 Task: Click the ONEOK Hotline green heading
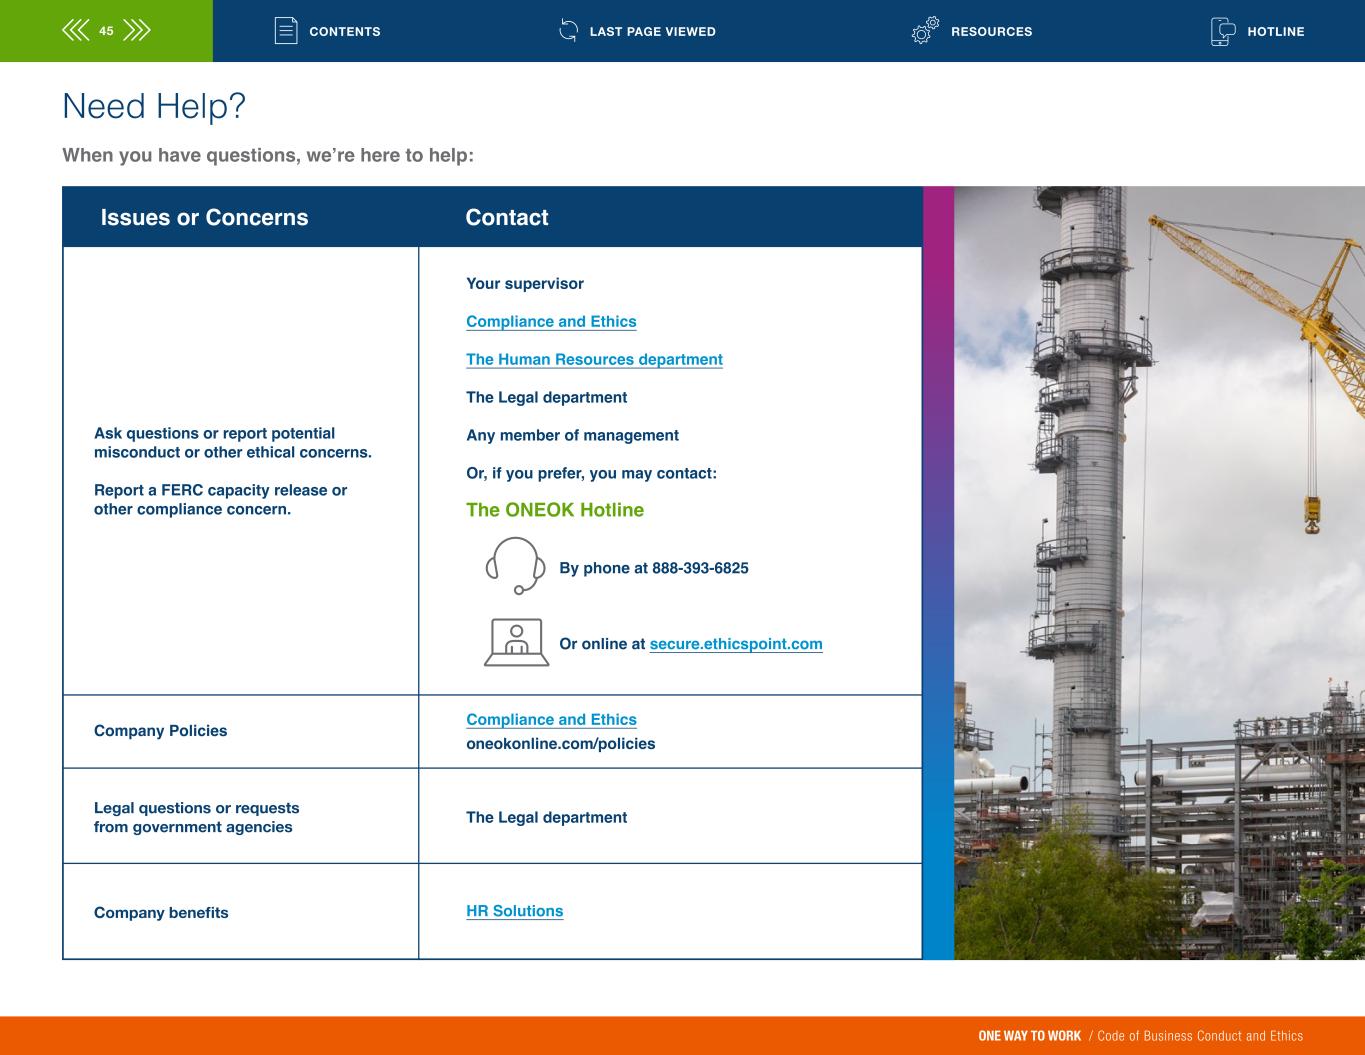(x=554, y=510)
